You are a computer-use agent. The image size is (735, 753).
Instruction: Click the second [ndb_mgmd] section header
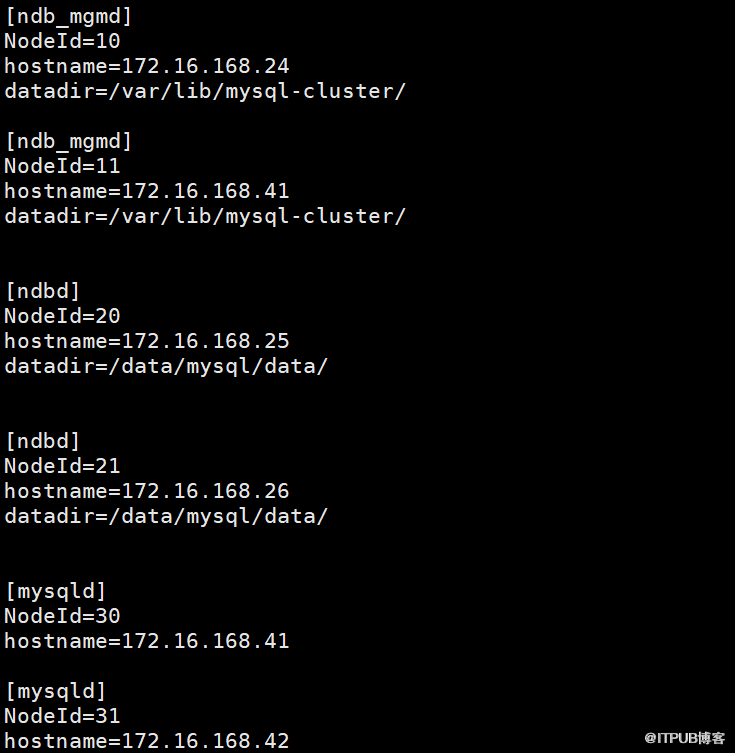[68, 141]
